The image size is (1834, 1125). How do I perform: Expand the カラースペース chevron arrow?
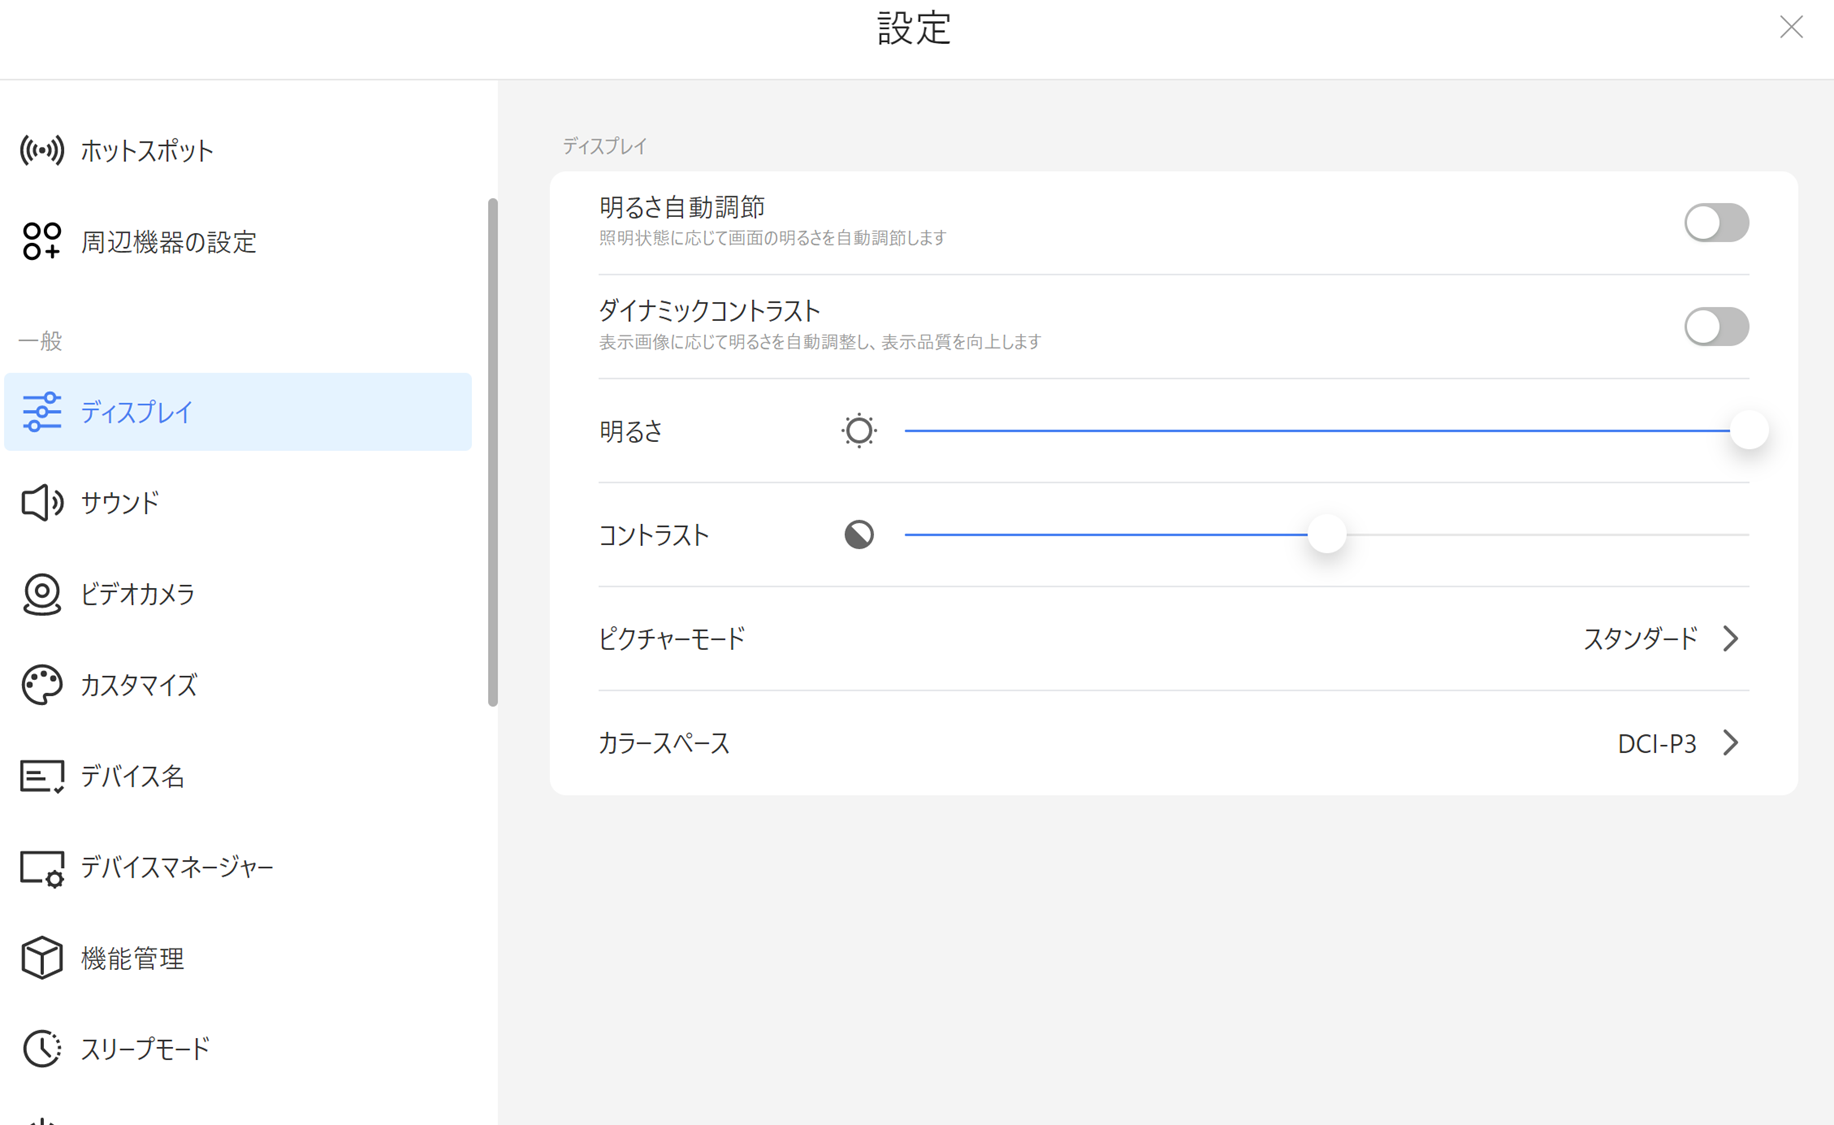[x=1731, y=743]
